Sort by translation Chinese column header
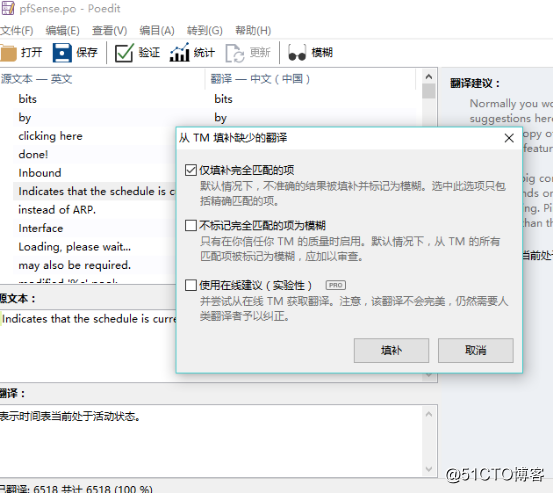 311,79
